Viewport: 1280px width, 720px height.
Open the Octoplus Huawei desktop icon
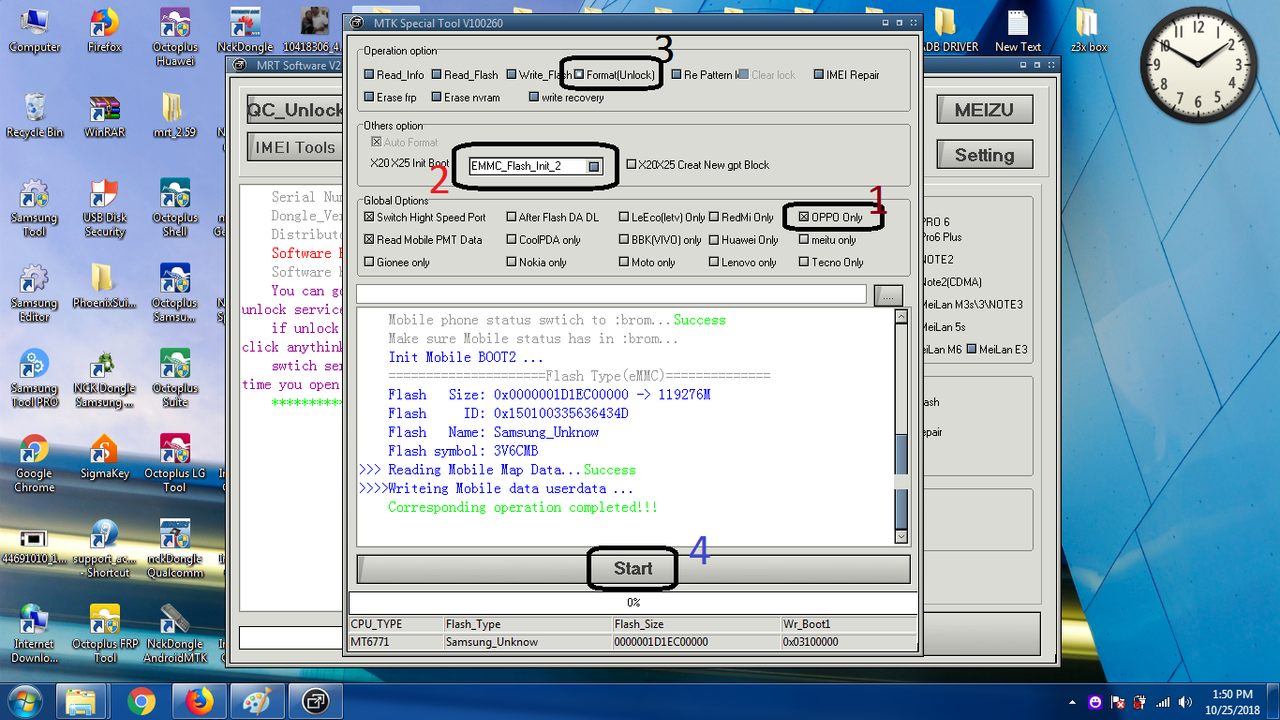[x=175, y=36]
